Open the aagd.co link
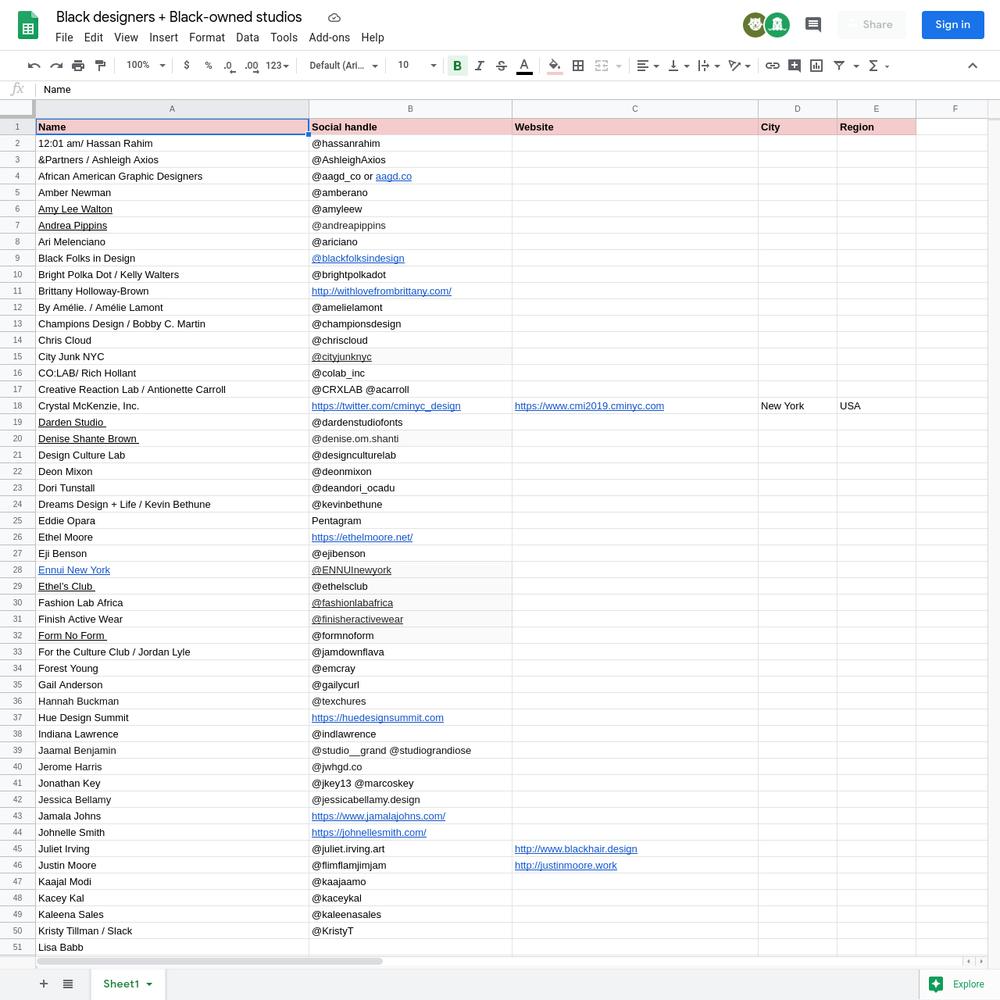1000x1000 pixels. 393,176
